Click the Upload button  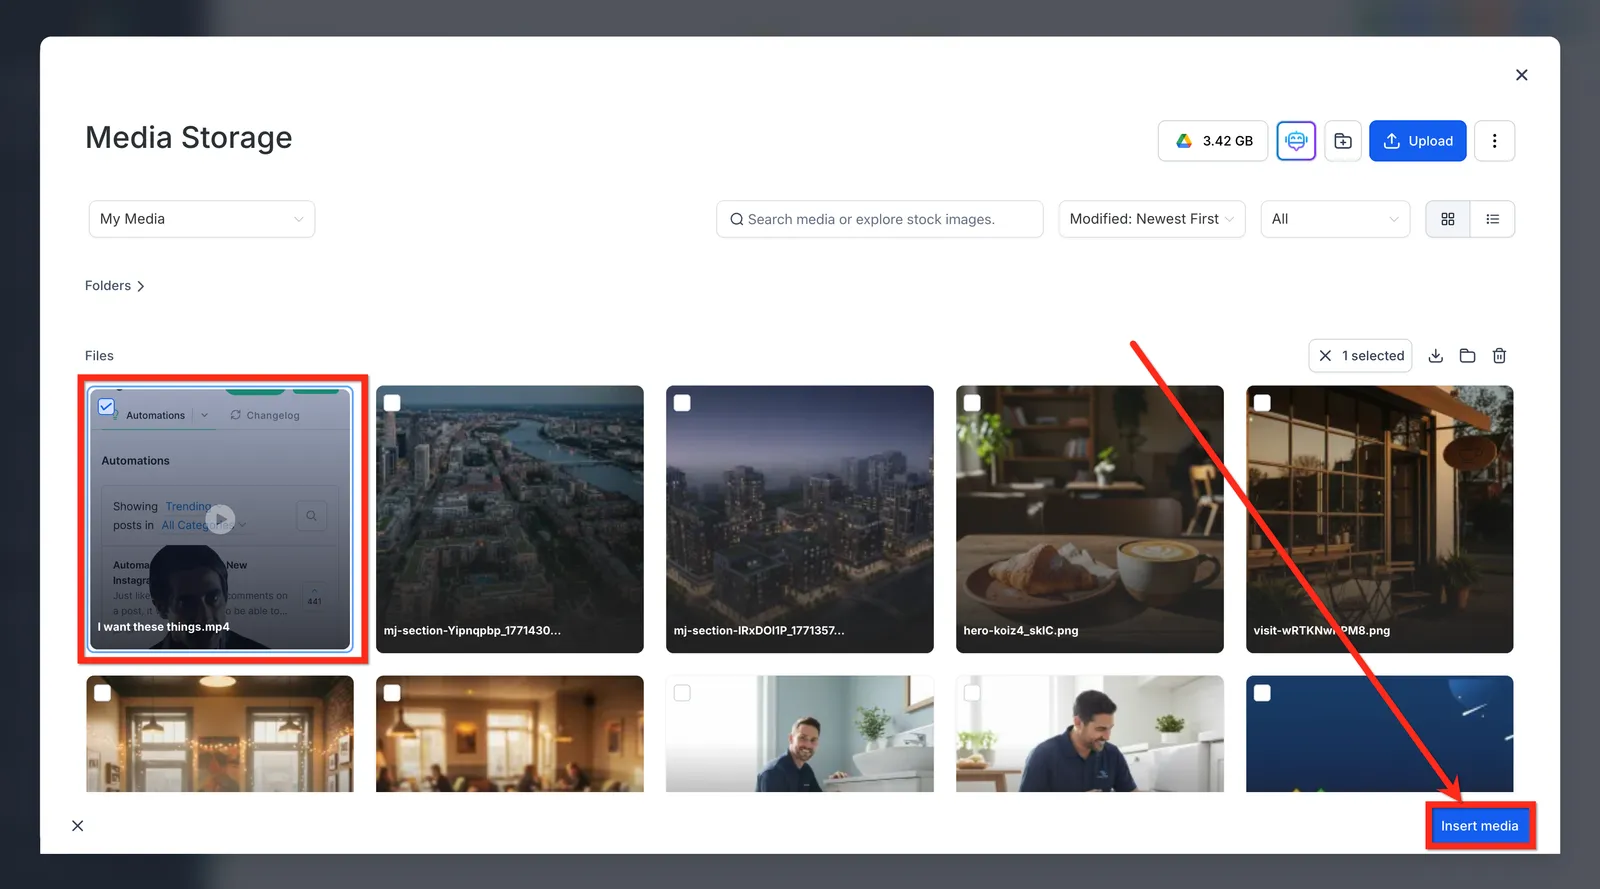1418,141
